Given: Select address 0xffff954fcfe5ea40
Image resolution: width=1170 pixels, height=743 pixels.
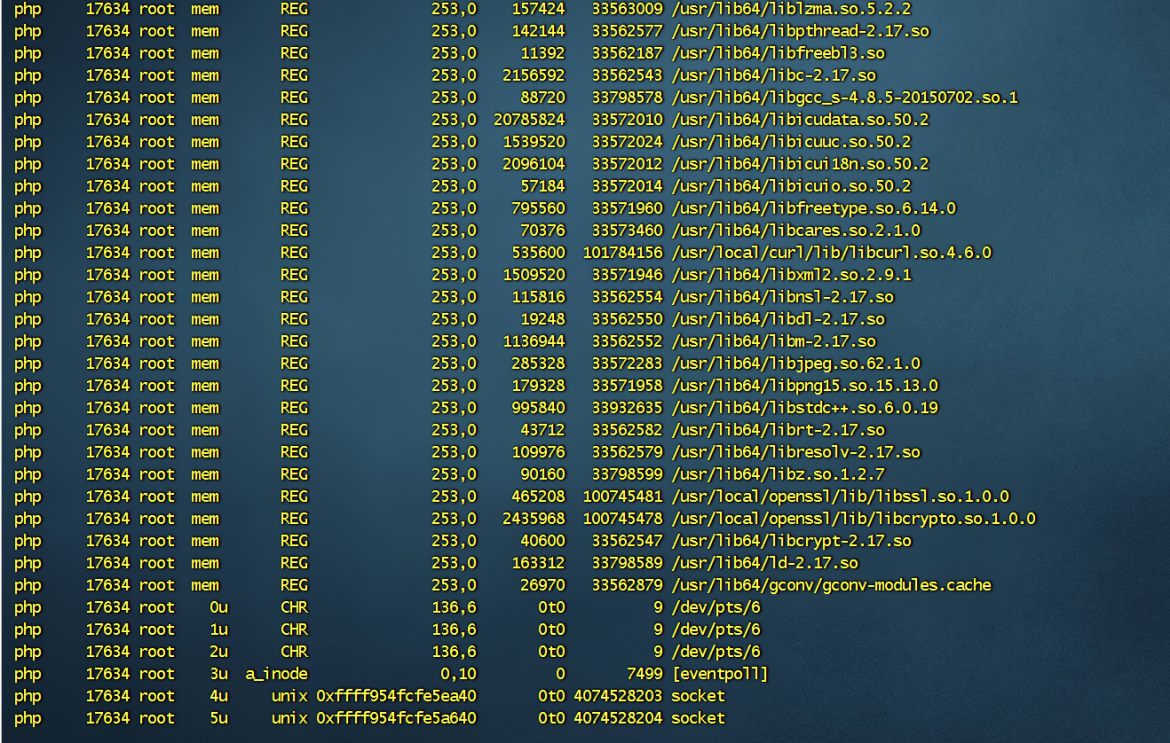Looking at the screenshot, I should tap(396, 696).
